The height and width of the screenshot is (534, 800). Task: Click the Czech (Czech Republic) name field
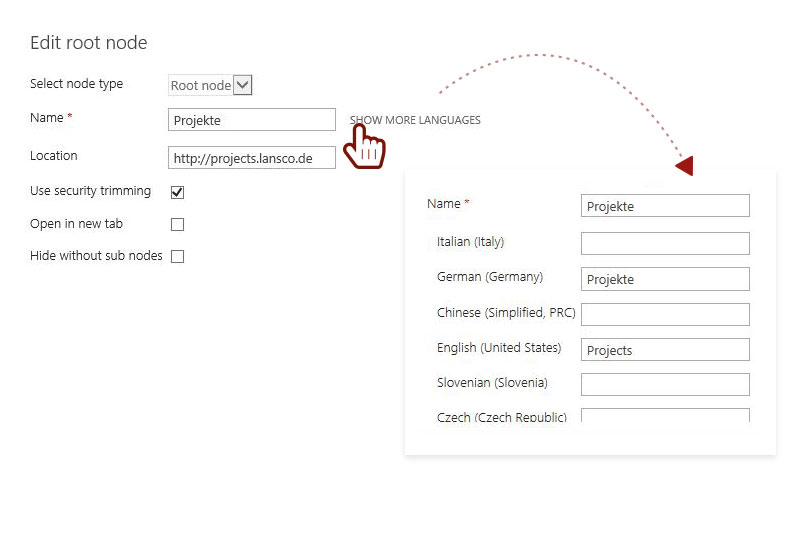point(665,415)
